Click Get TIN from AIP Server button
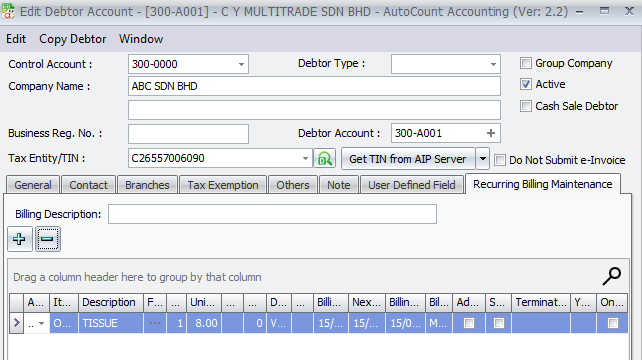This screenshot has height=360, width=642. point(408,158)
